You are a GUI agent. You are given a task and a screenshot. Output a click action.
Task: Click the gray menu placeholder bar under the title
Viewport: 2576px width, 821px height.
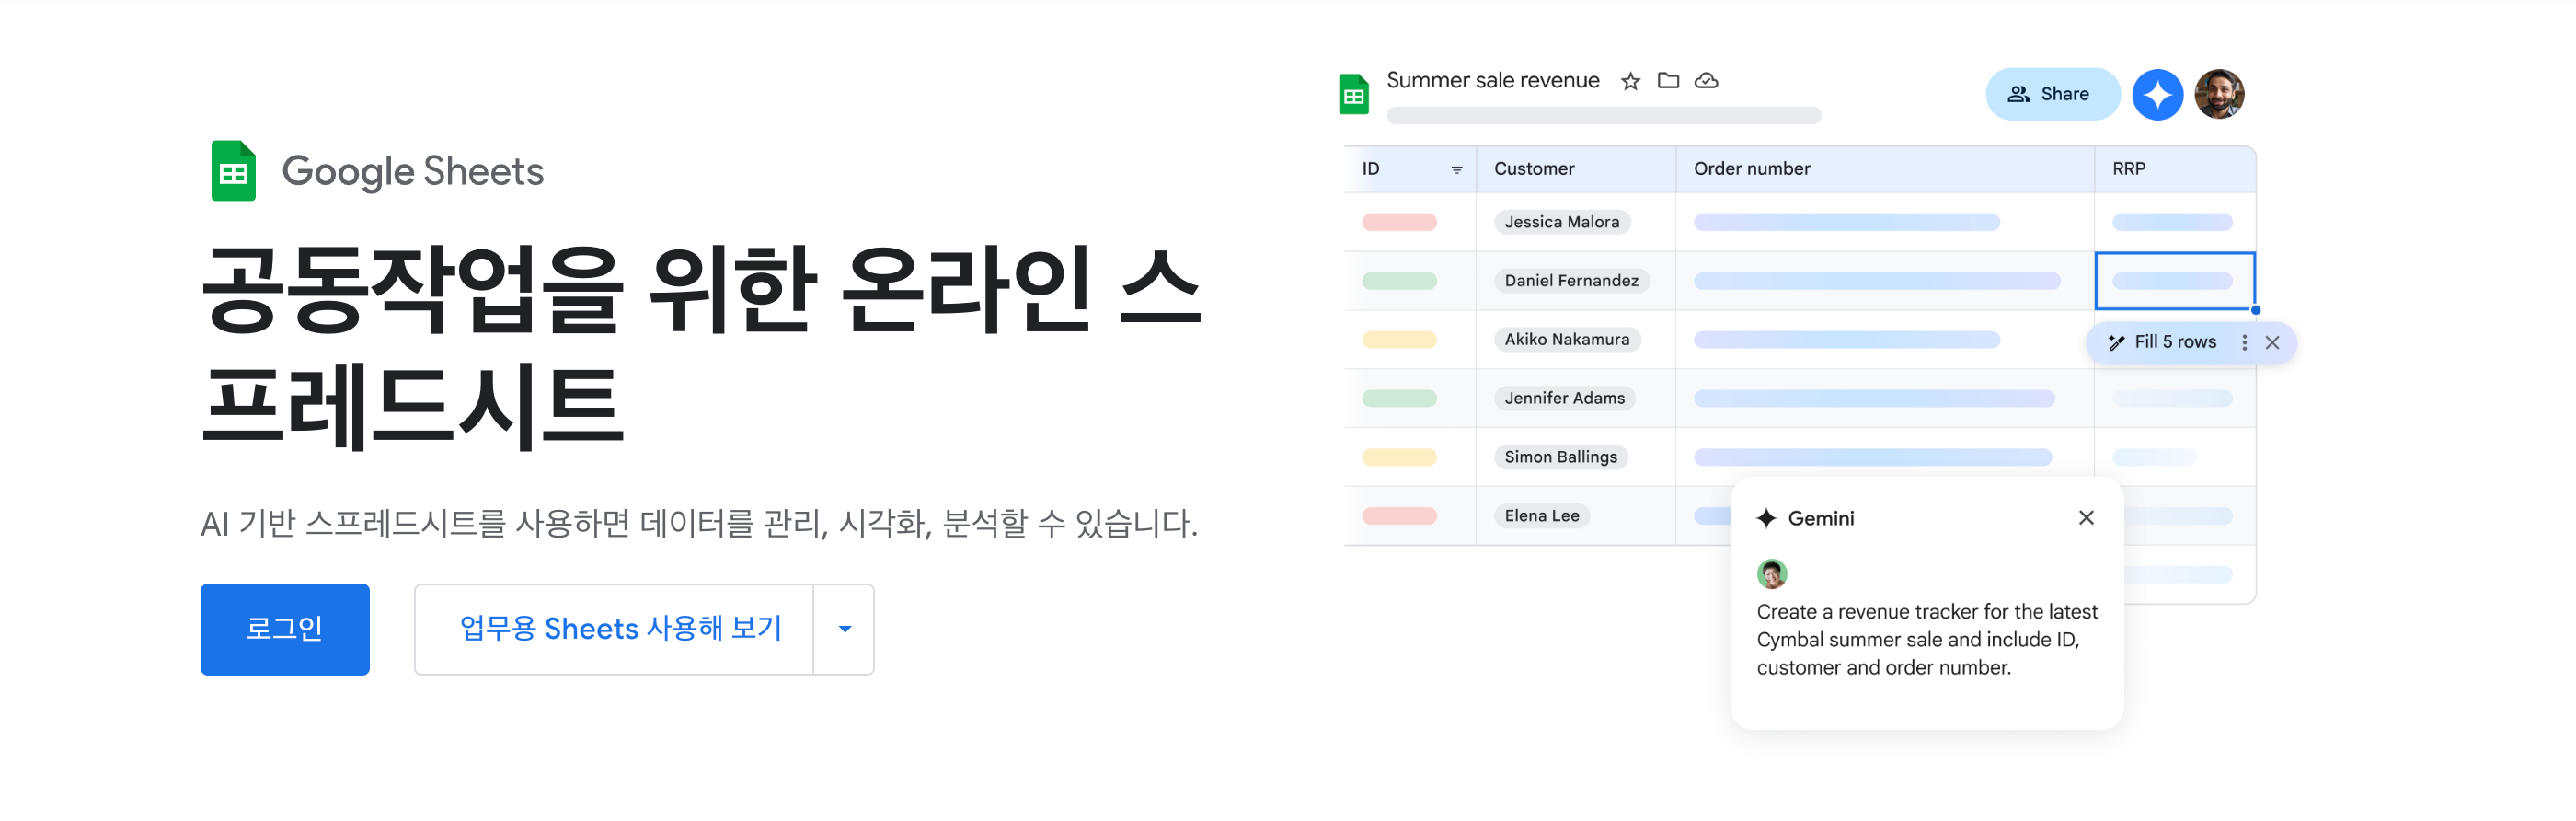click(x=1603, y=116)
